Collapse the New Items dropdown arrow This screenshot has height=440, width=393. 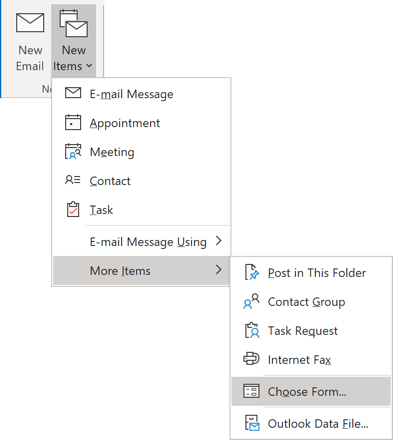click(89, 66)
